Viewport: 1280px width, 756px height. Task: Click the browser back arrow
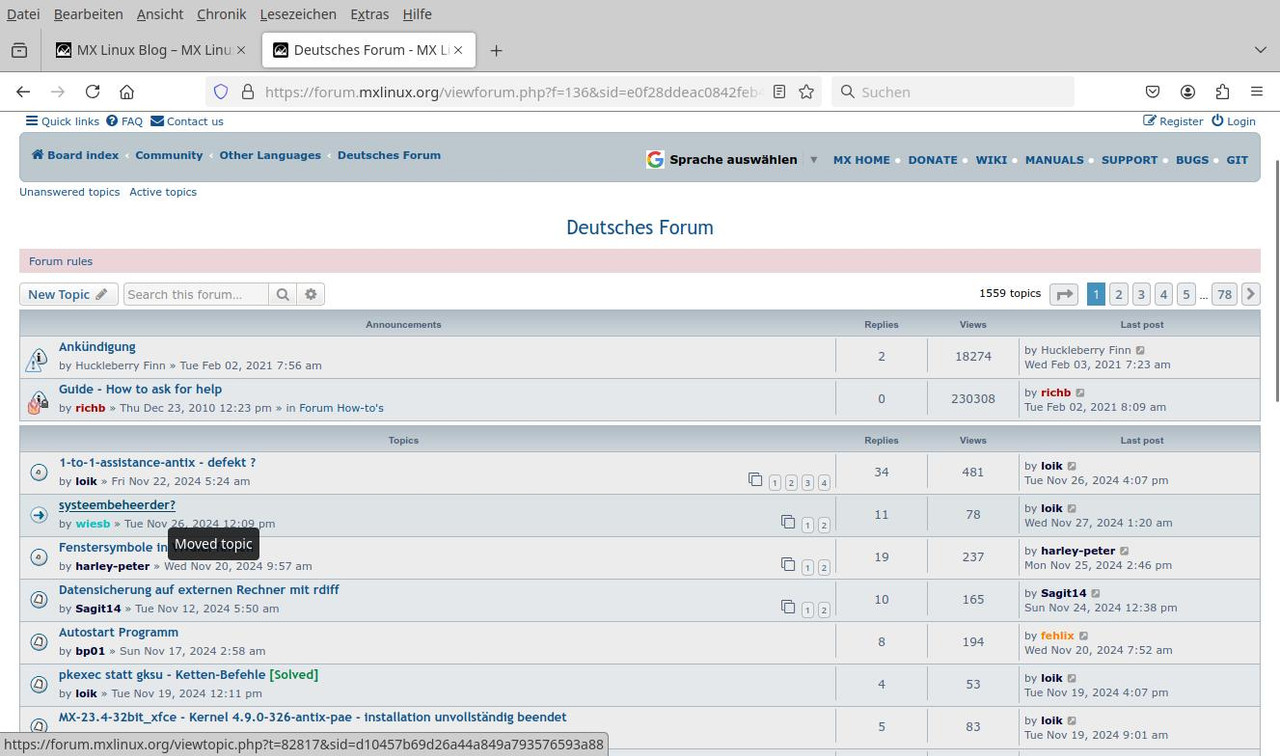coord(23,91)
